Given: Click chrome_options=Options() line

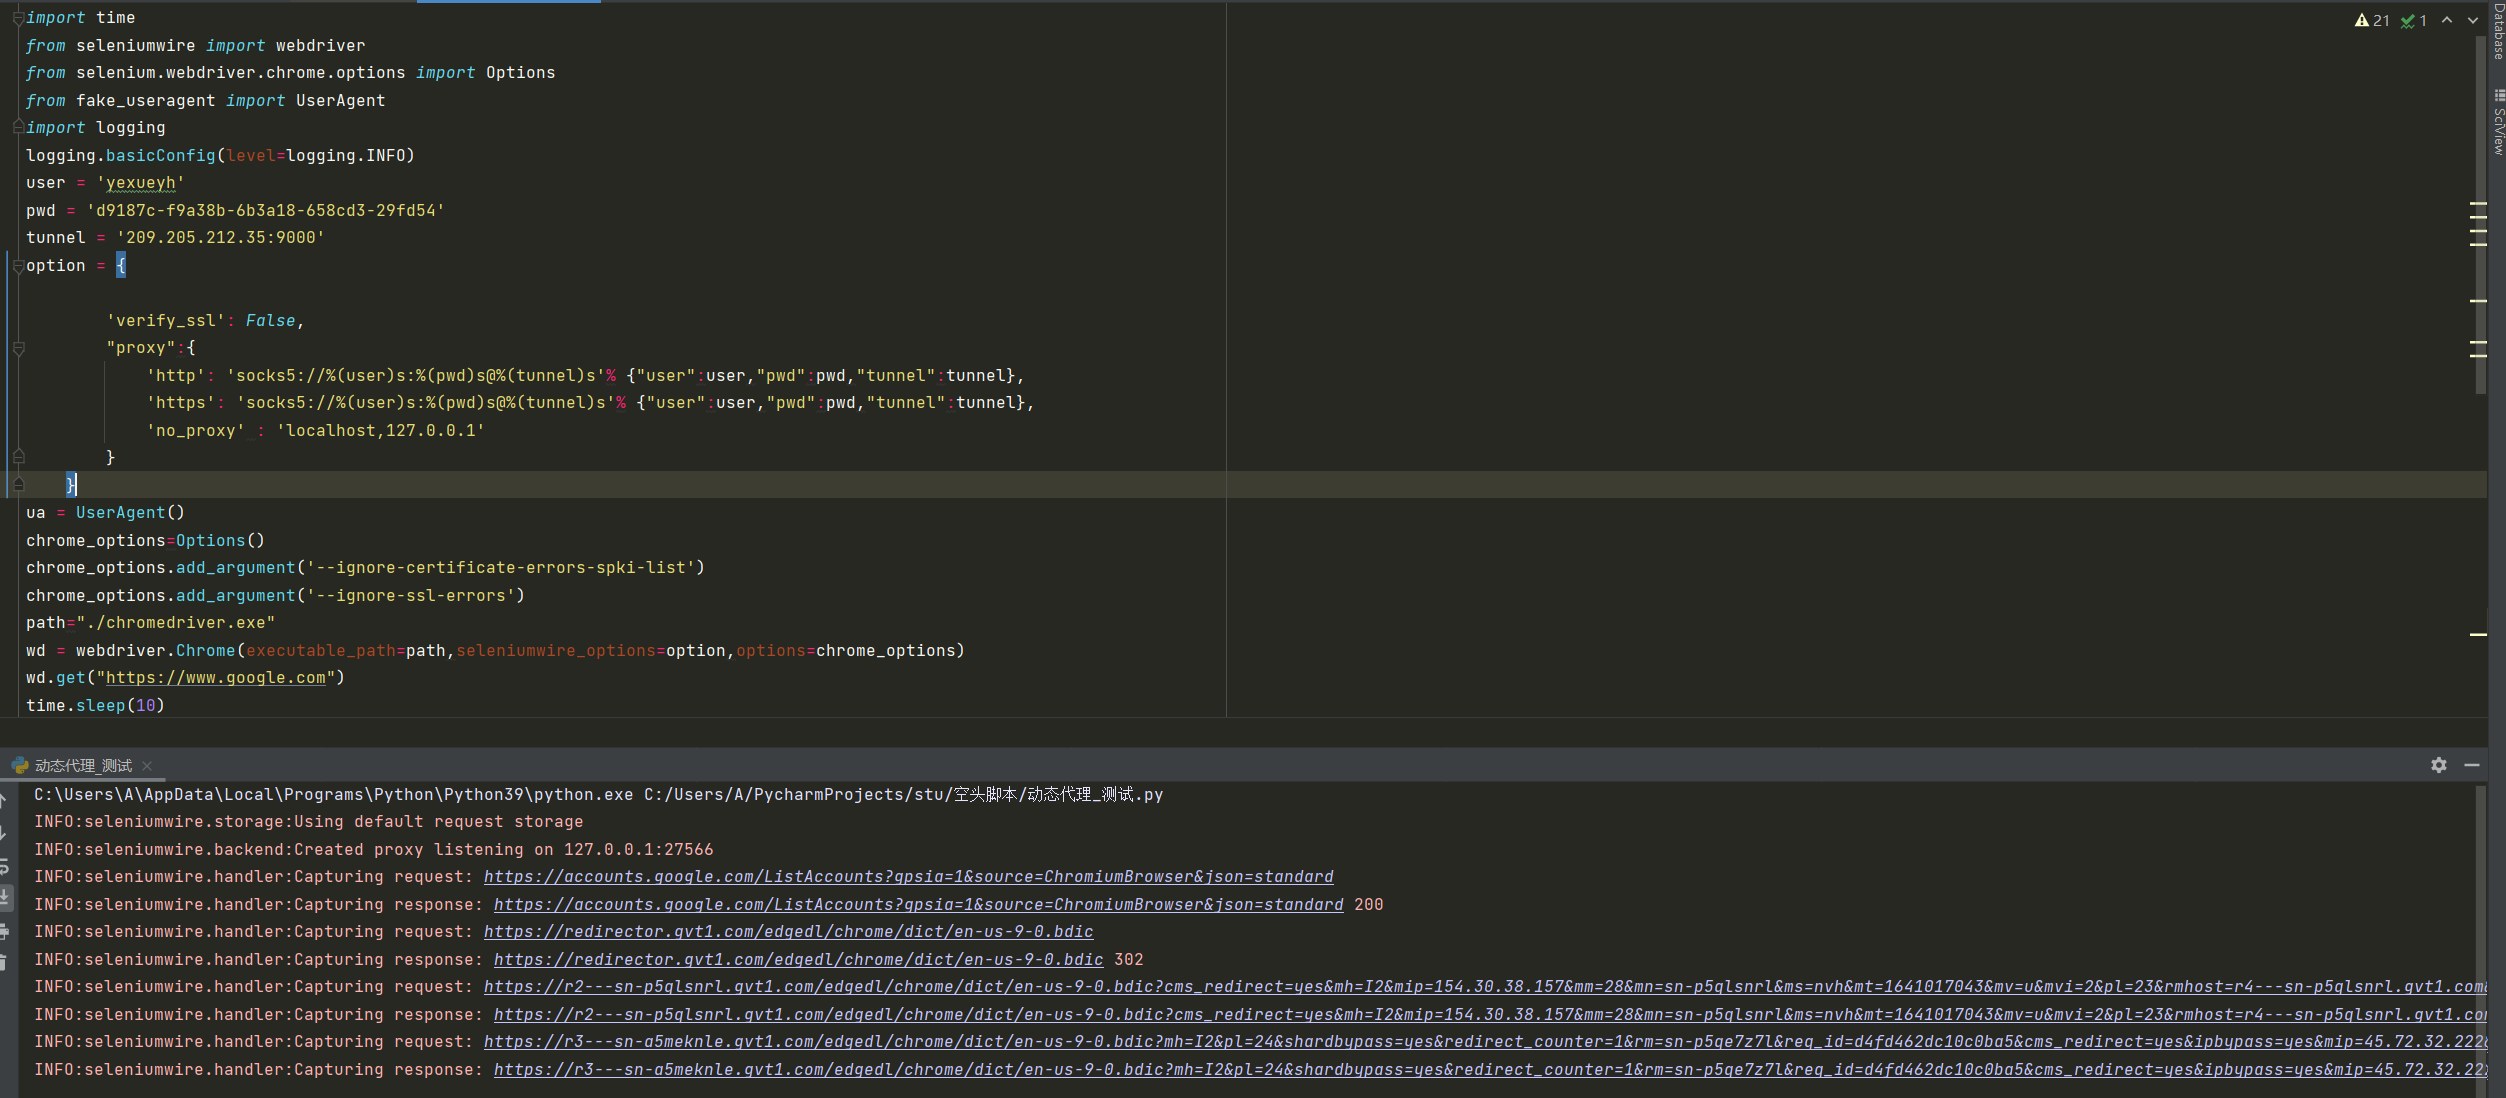Looking at the screenshot, I should (145, 541).
